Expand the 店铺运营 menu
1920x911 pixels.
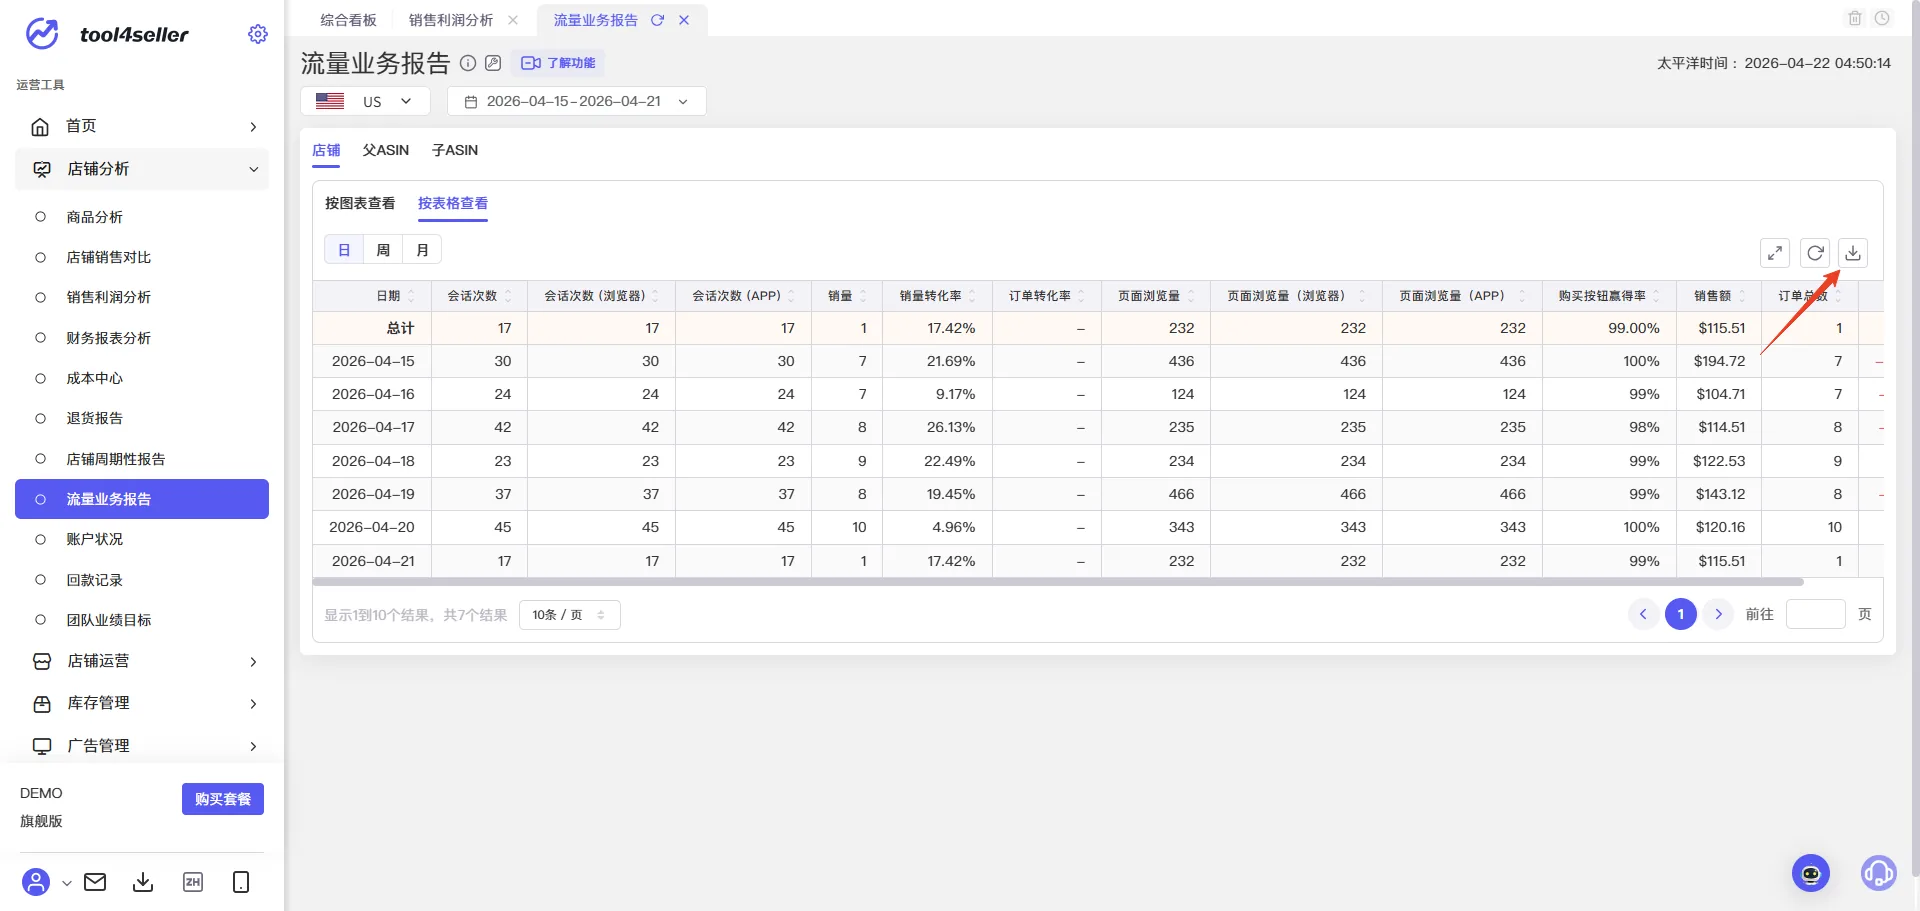tap(142, 661)
